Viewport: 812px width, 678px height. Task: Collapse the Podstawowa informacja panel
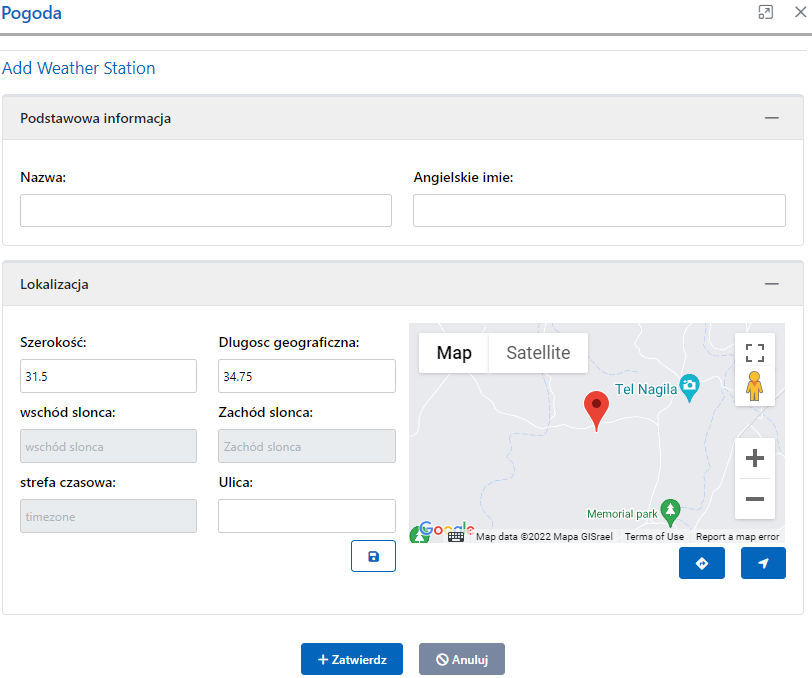pos(771,118)
